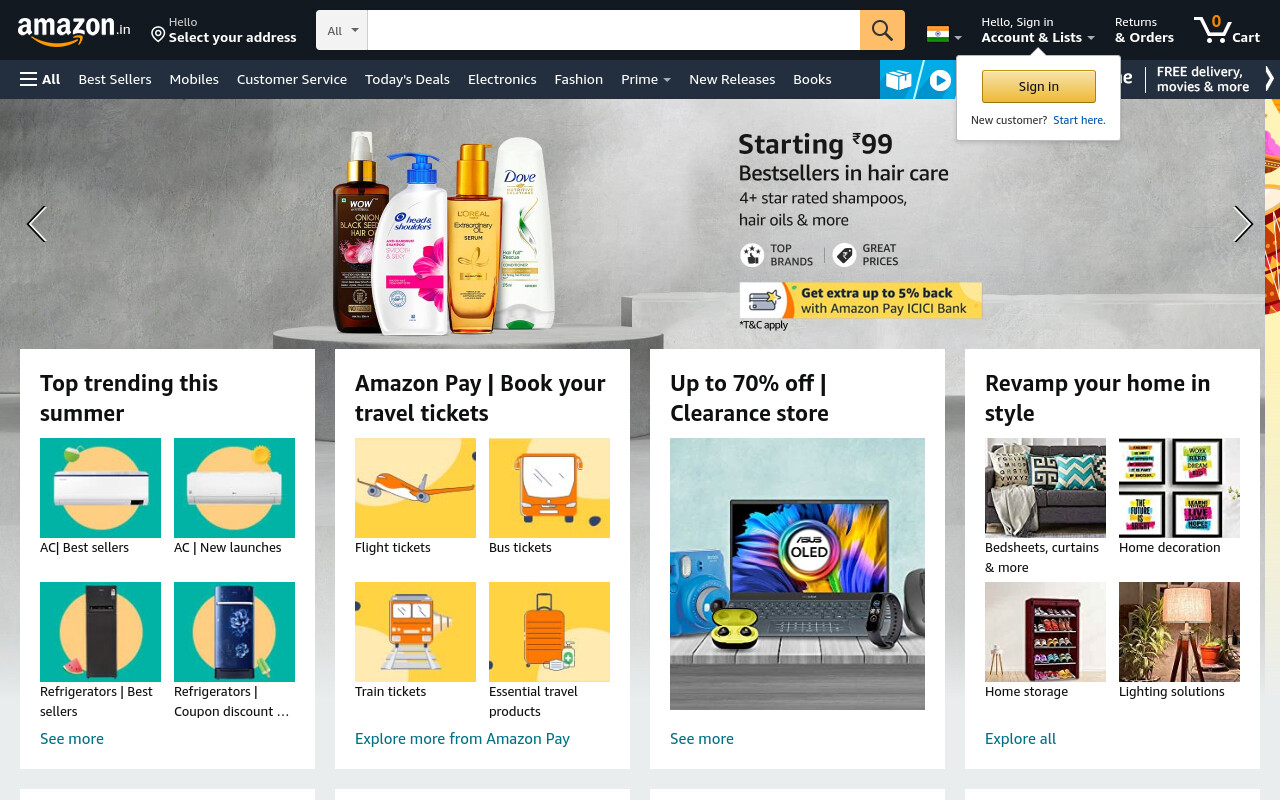This screenshot has width=1280, height=800.
Task: Click the Amazon.in logo
Action: point(74,31)
